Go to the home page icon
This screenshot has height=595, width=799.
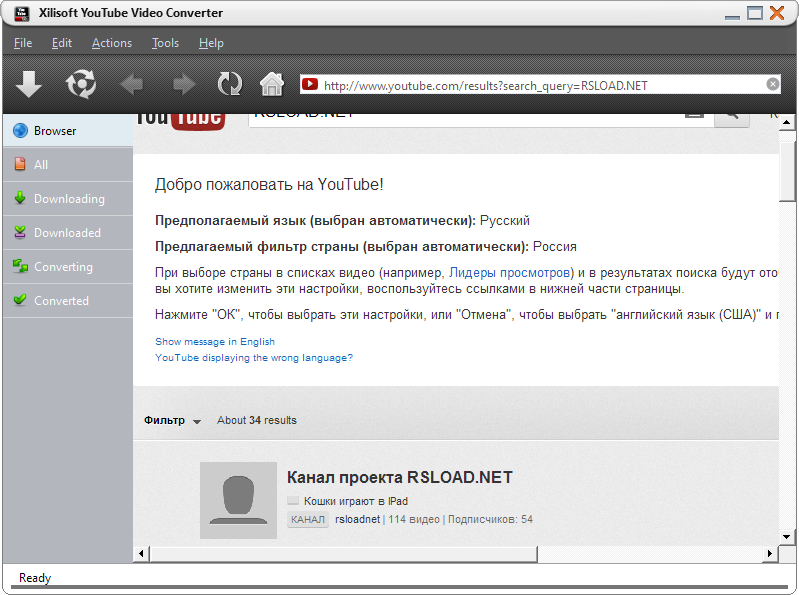(271, 84)
